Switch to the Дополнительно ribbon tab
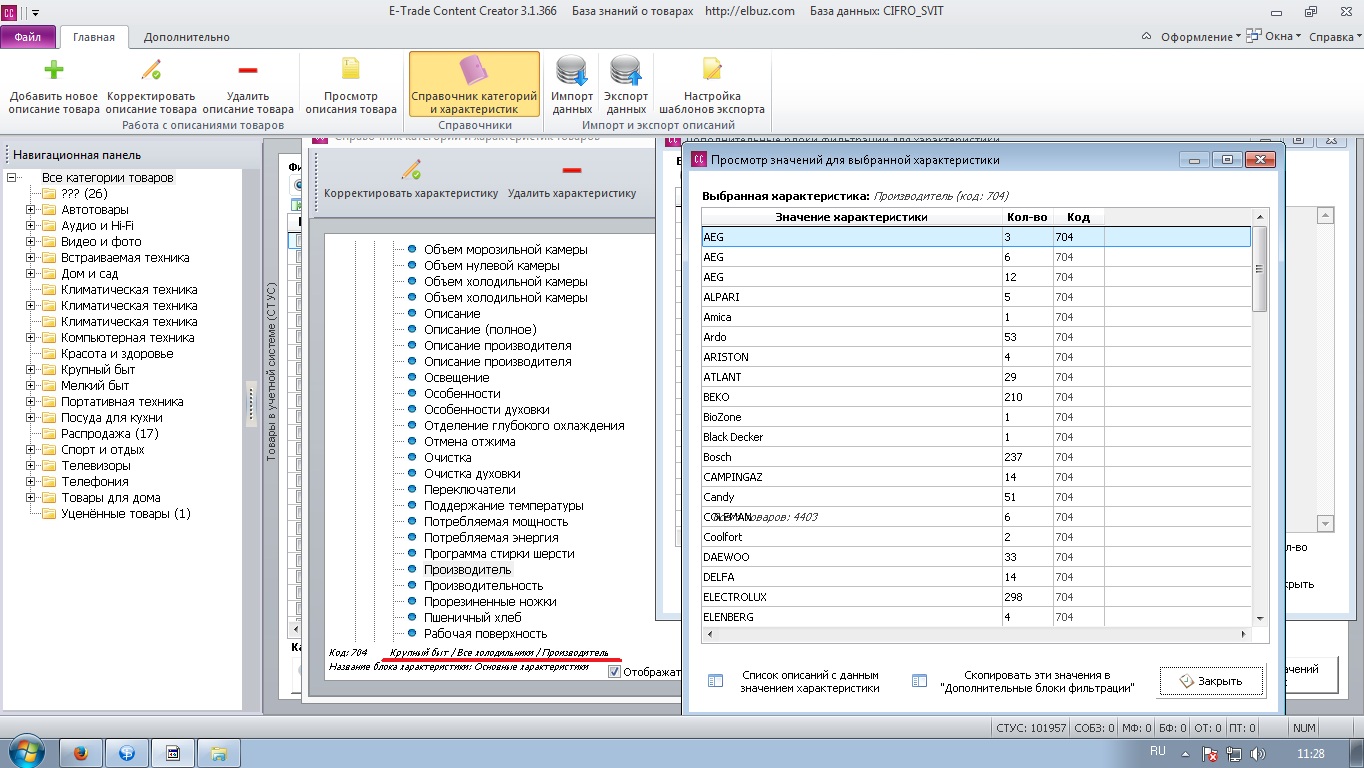The height and width of the screenshot is (768, 1364). pyautogui.click(x=187, y=37)
